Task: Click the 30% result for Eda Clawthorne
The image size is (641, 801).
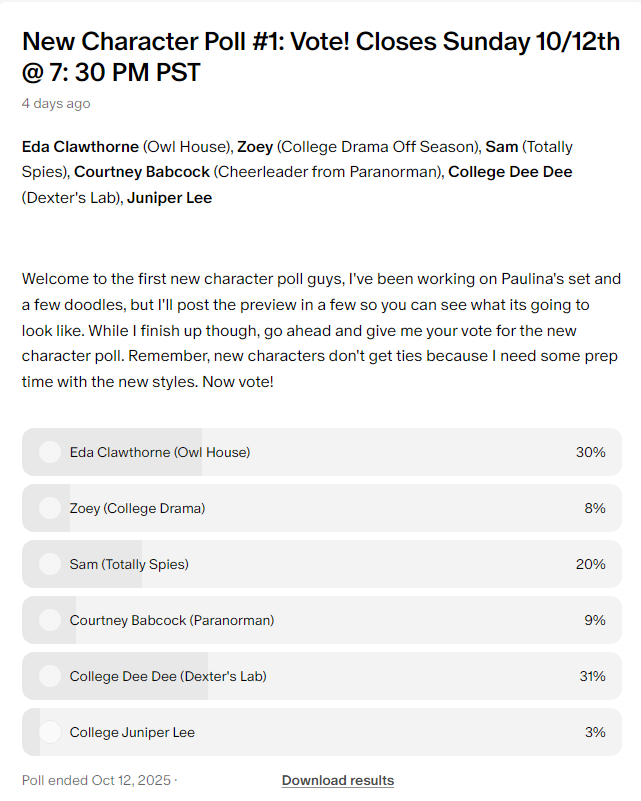Action: [590, 452]
